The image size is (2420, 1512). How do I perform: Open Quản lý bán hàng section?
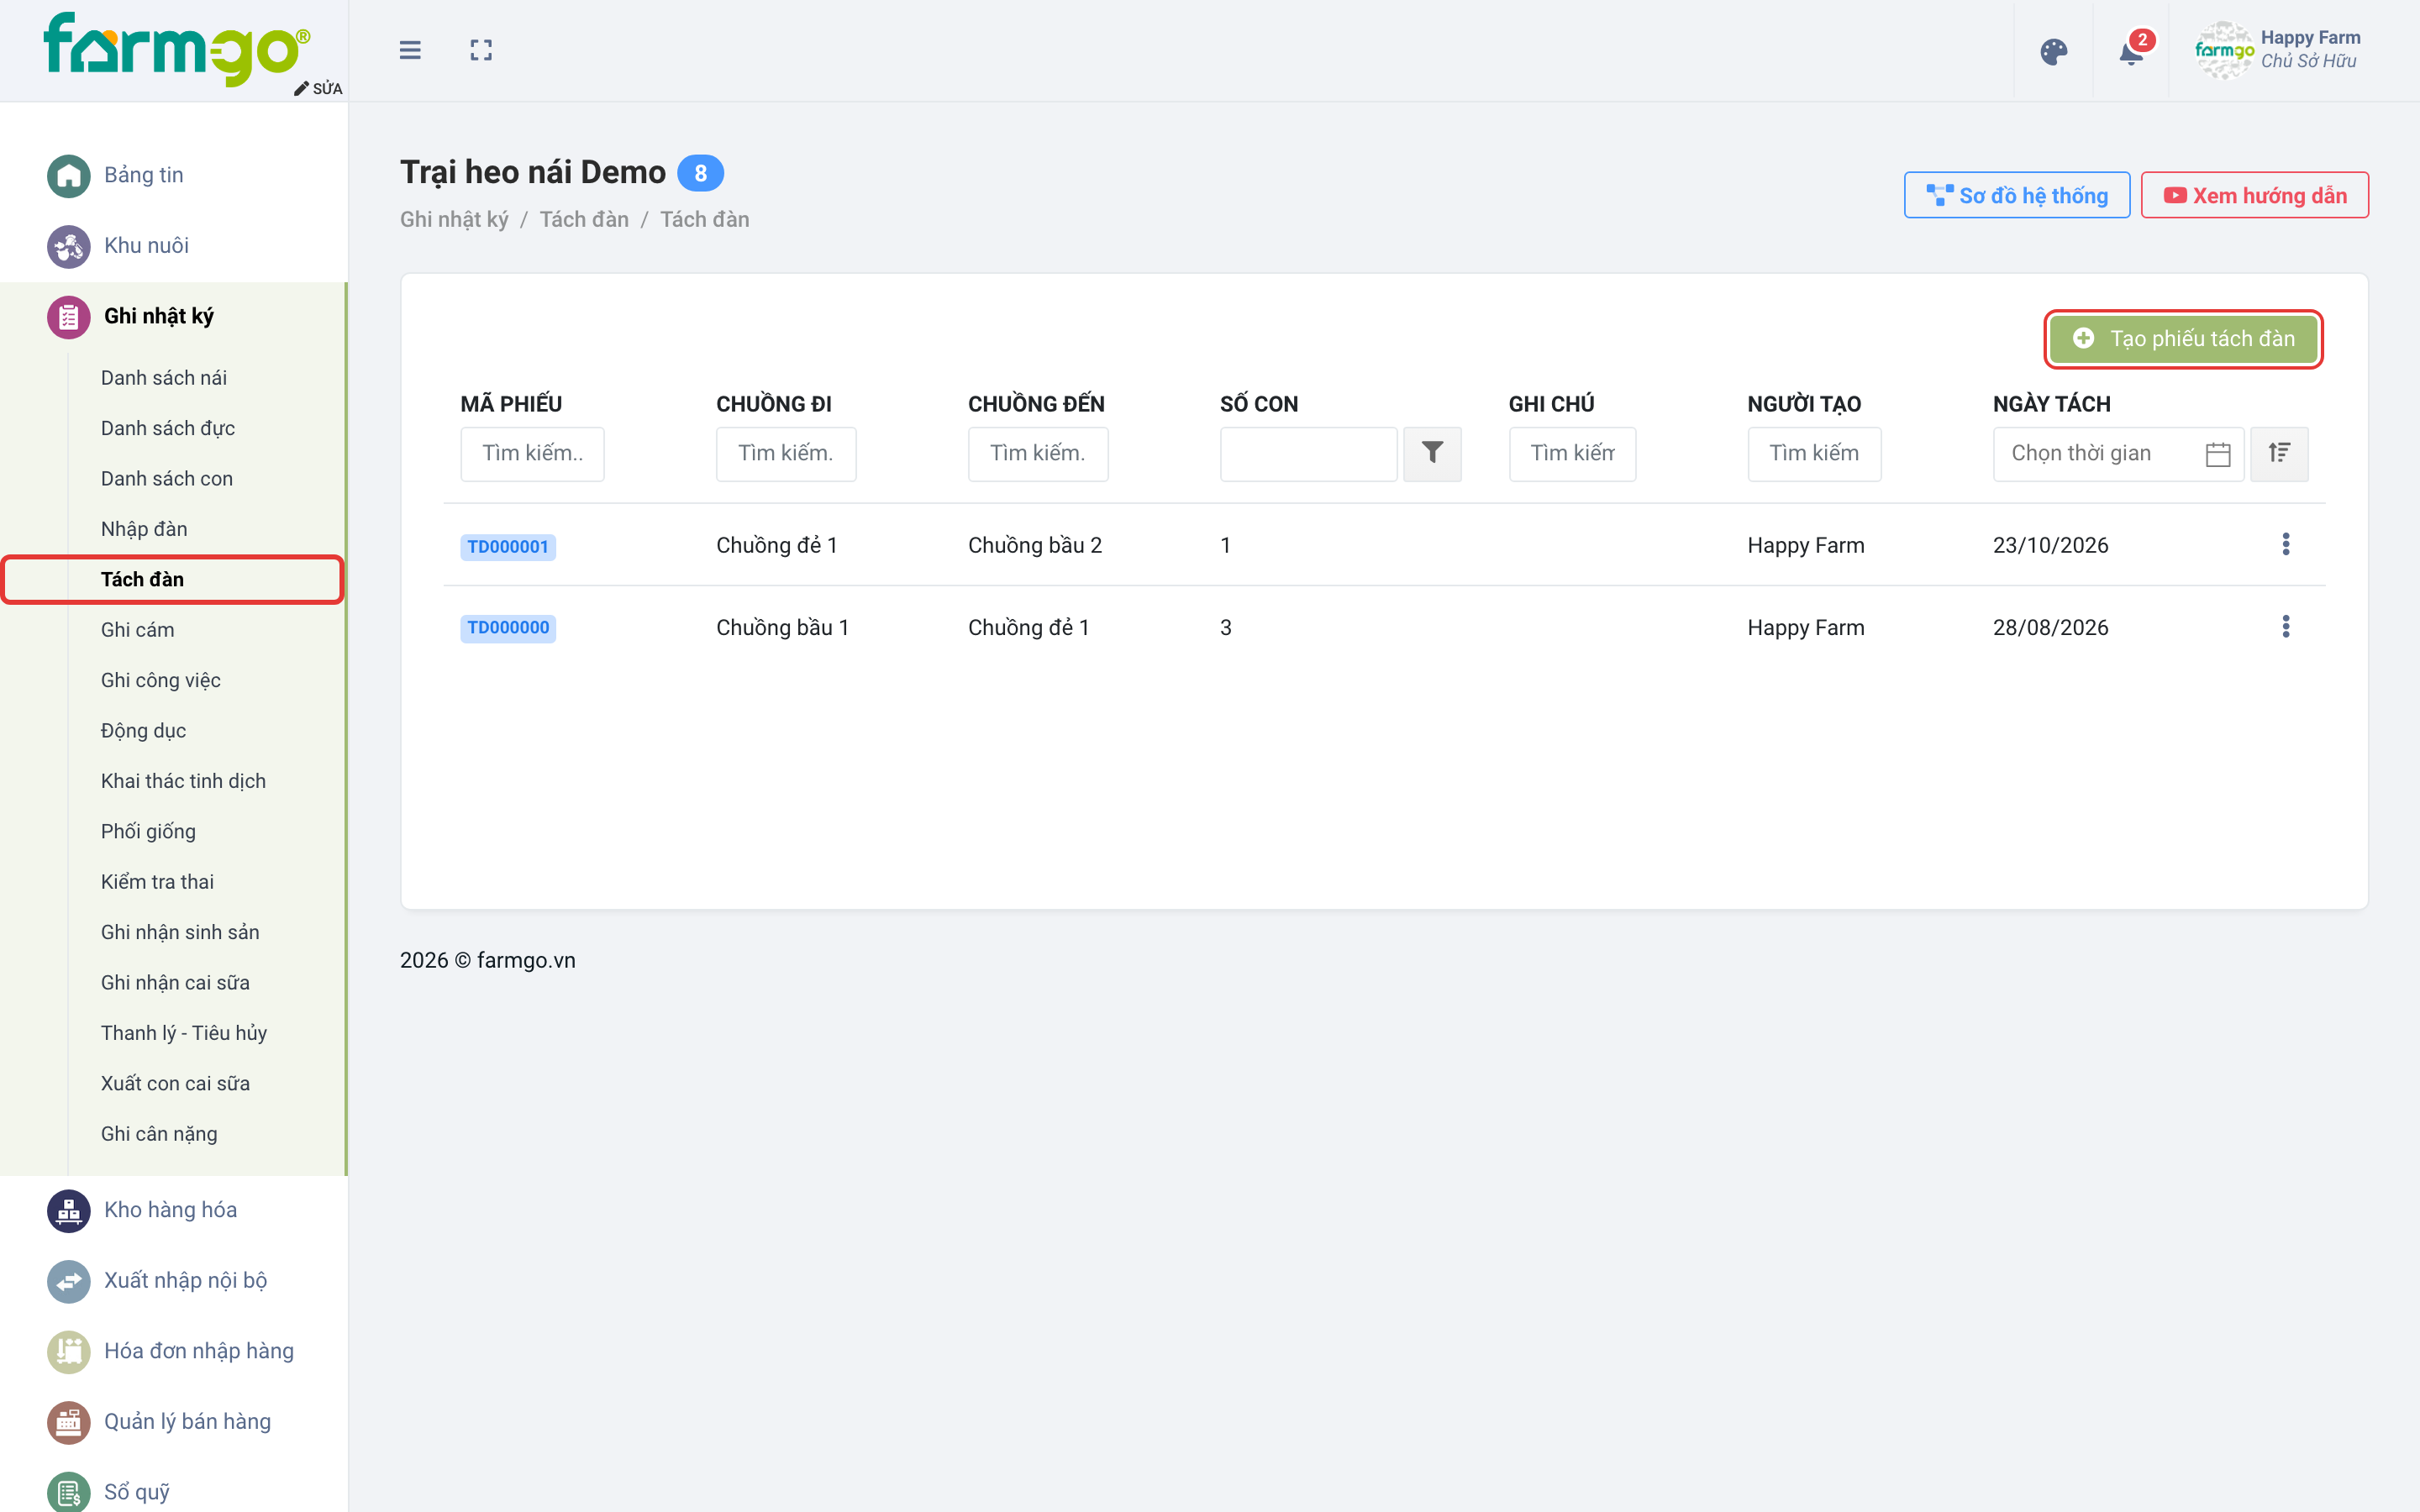(187, 1422)
